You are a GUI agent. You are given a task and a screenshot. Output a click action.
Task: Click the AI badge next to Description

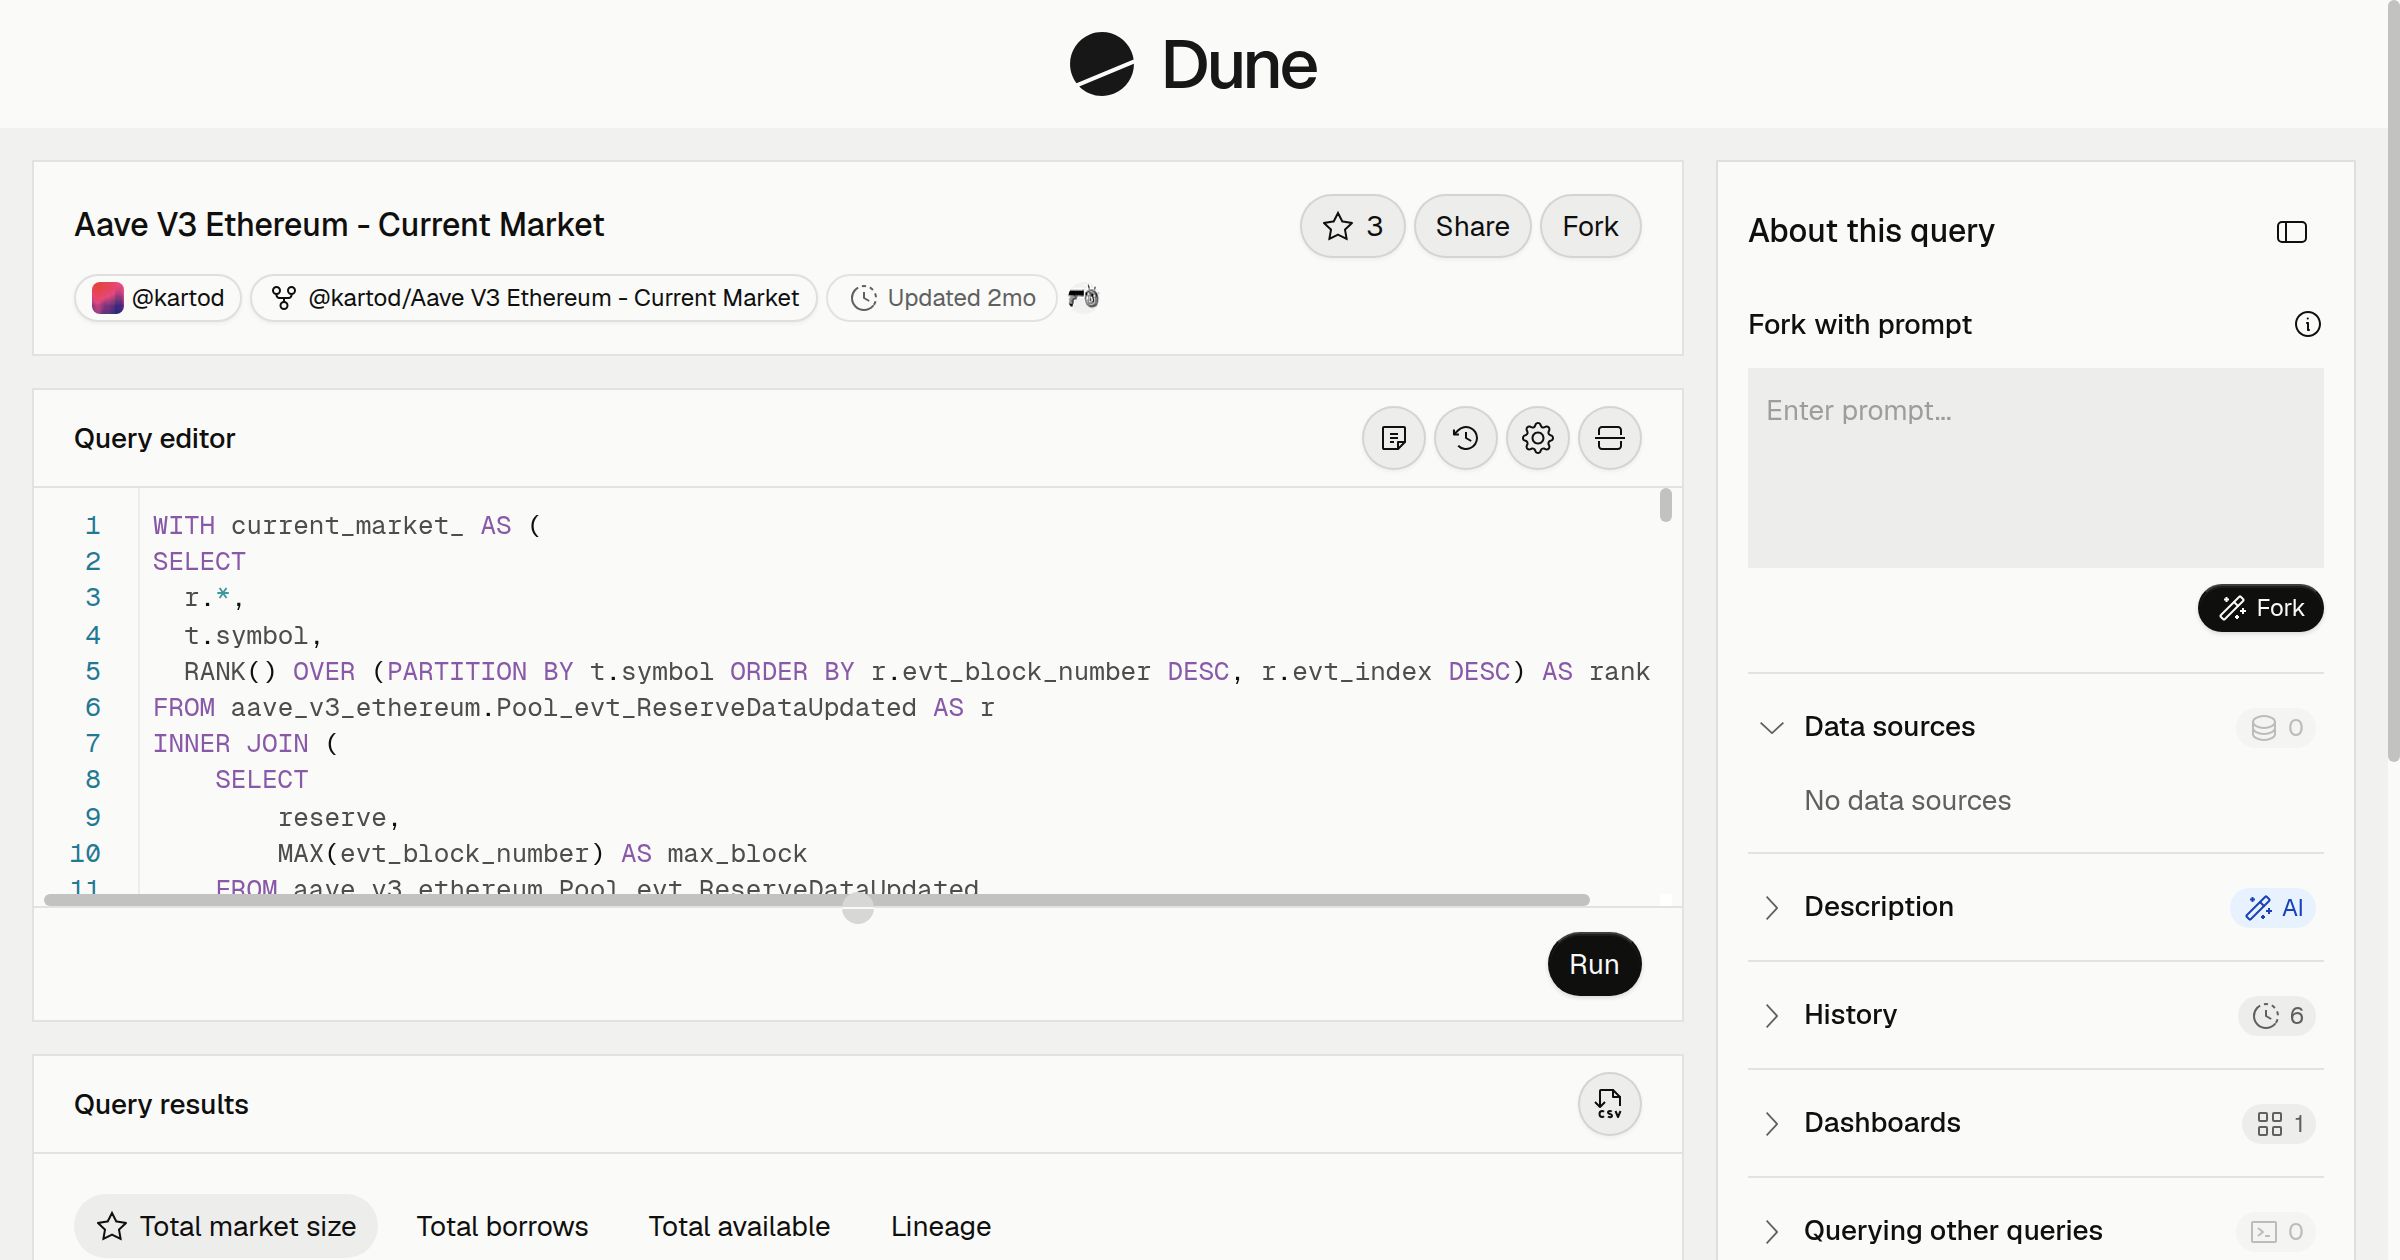2273,907
